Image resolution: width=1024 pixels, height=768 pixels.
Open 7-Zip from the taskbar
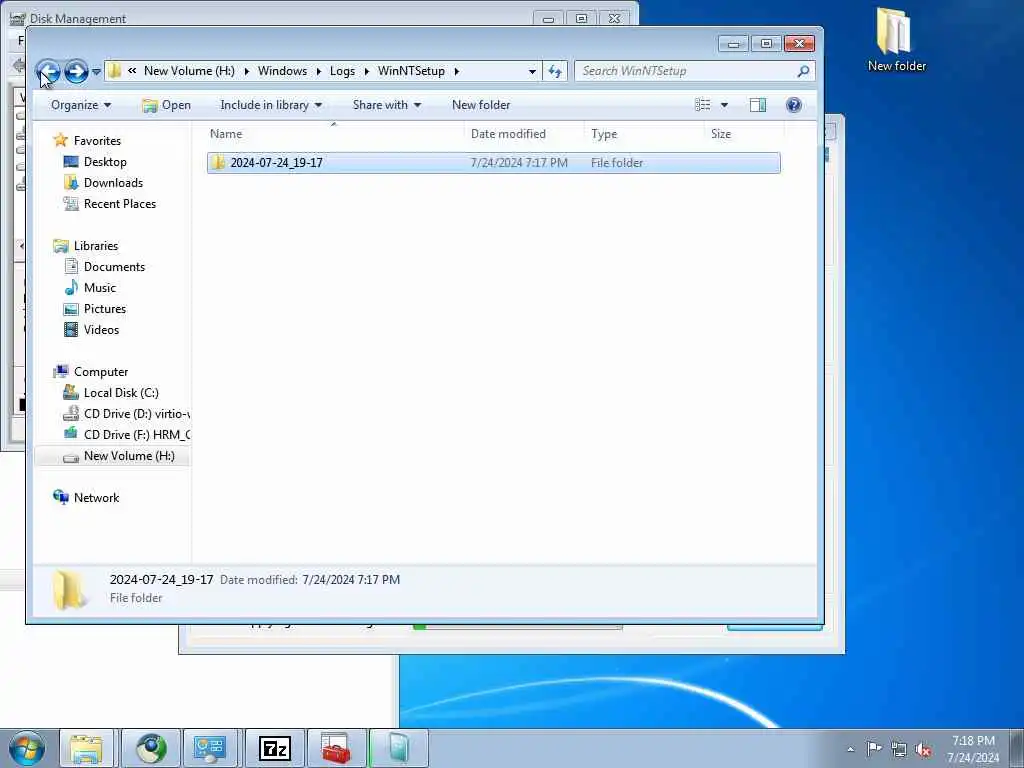pos(274,748)
